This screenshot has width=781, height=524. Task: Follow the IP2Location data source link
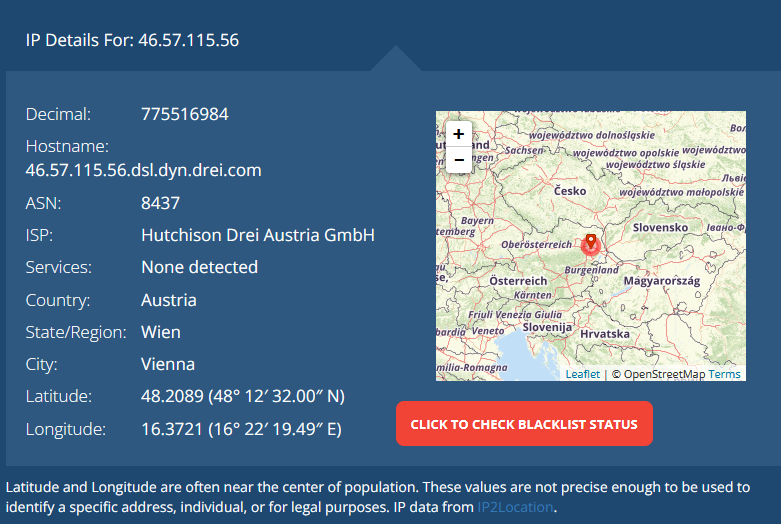[514, 508]
